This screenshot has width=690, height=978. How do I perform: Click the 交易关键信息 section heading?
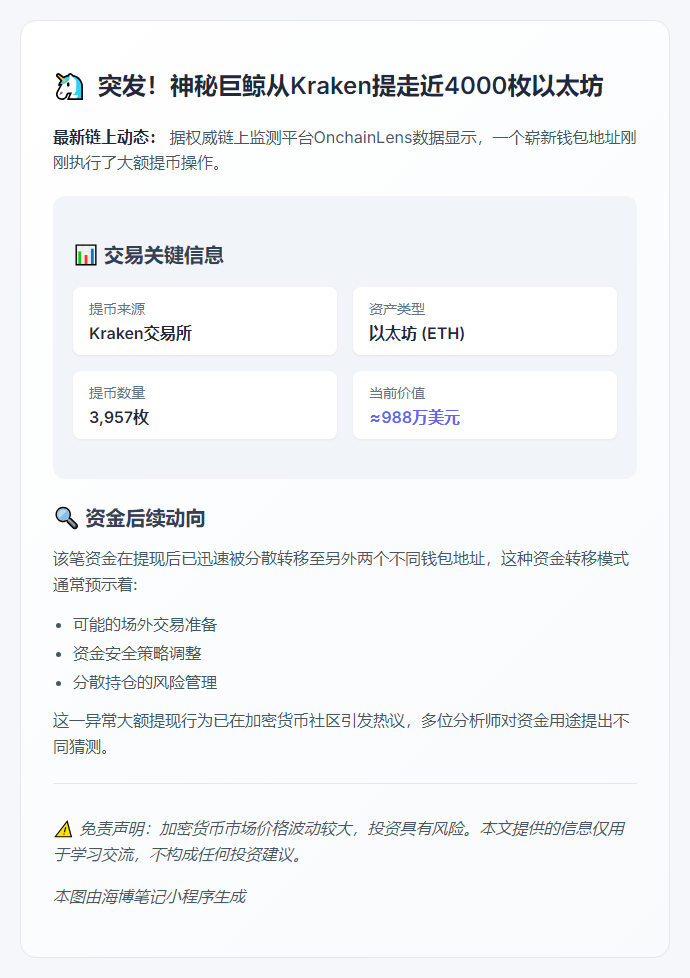pyautogui.click(x=163, y=254)
